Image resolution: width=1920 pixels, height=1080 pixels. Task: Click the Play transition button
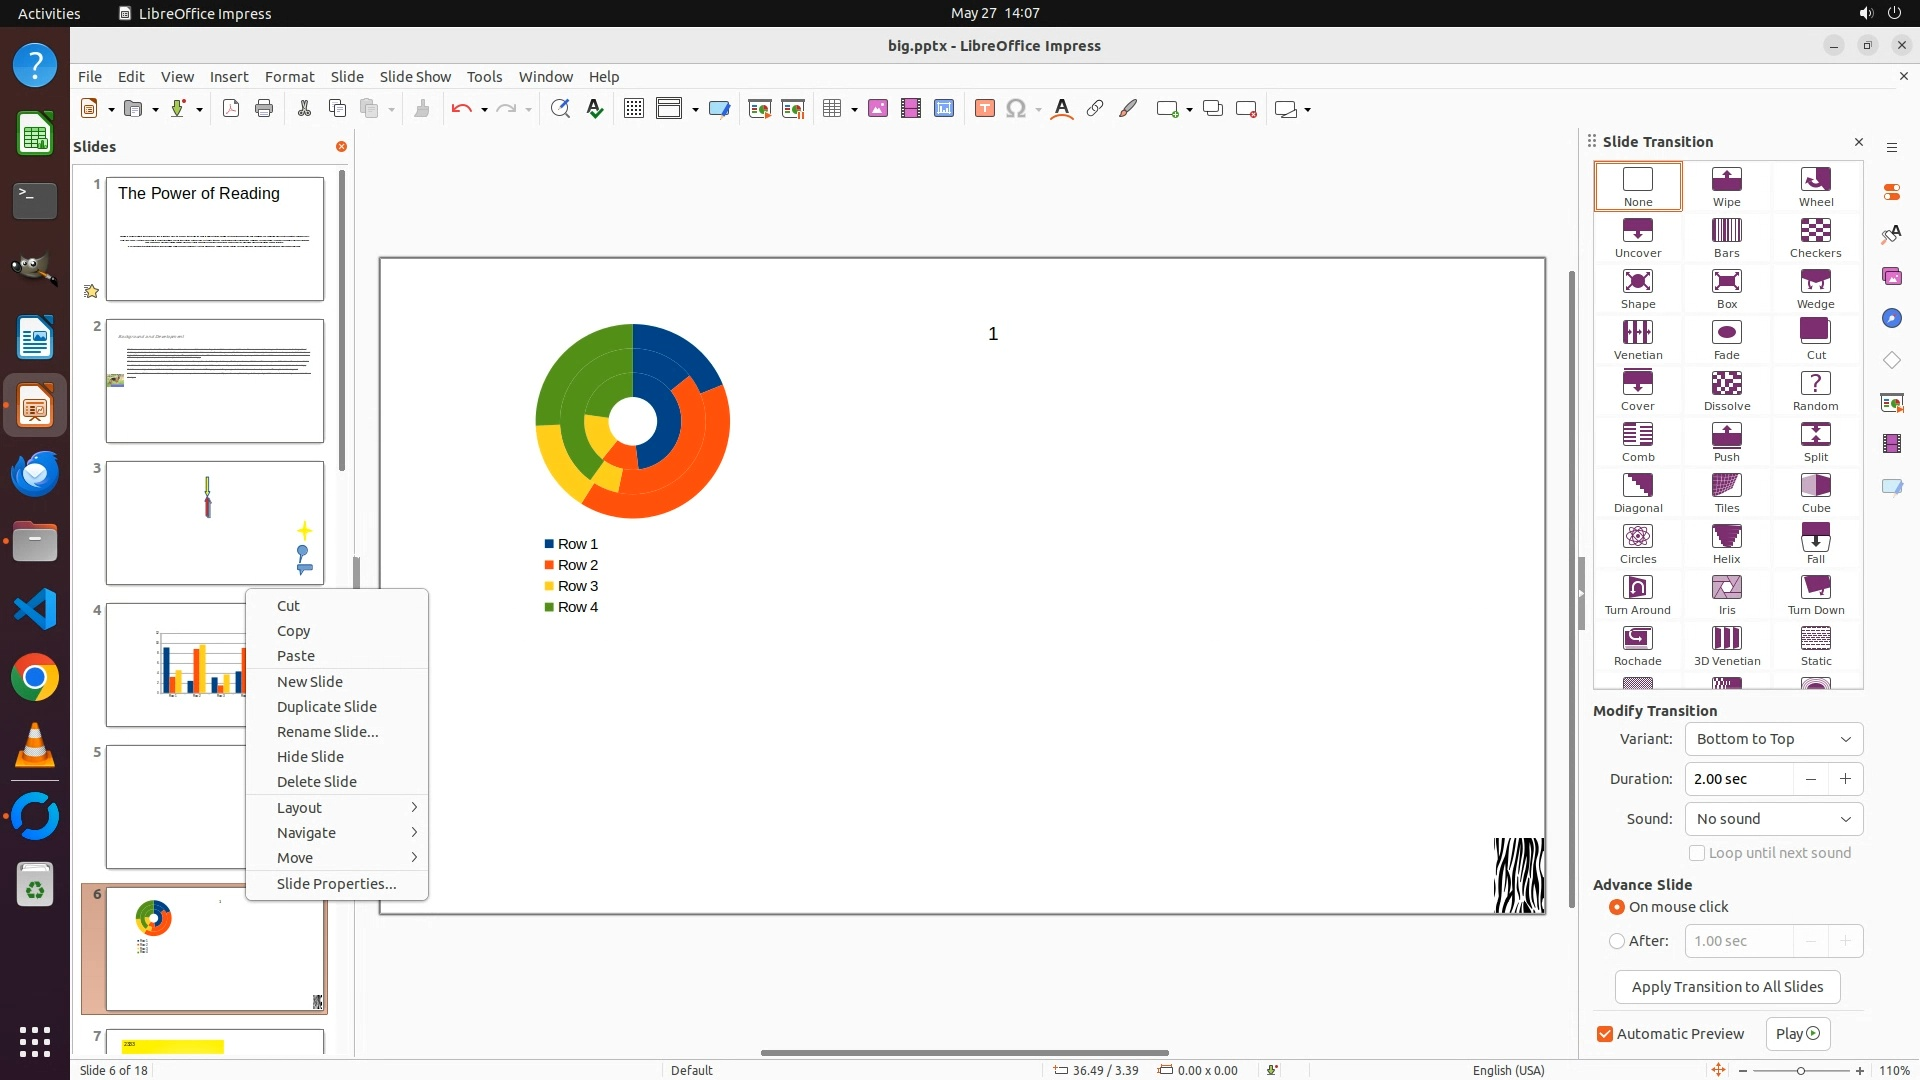1797,1034
